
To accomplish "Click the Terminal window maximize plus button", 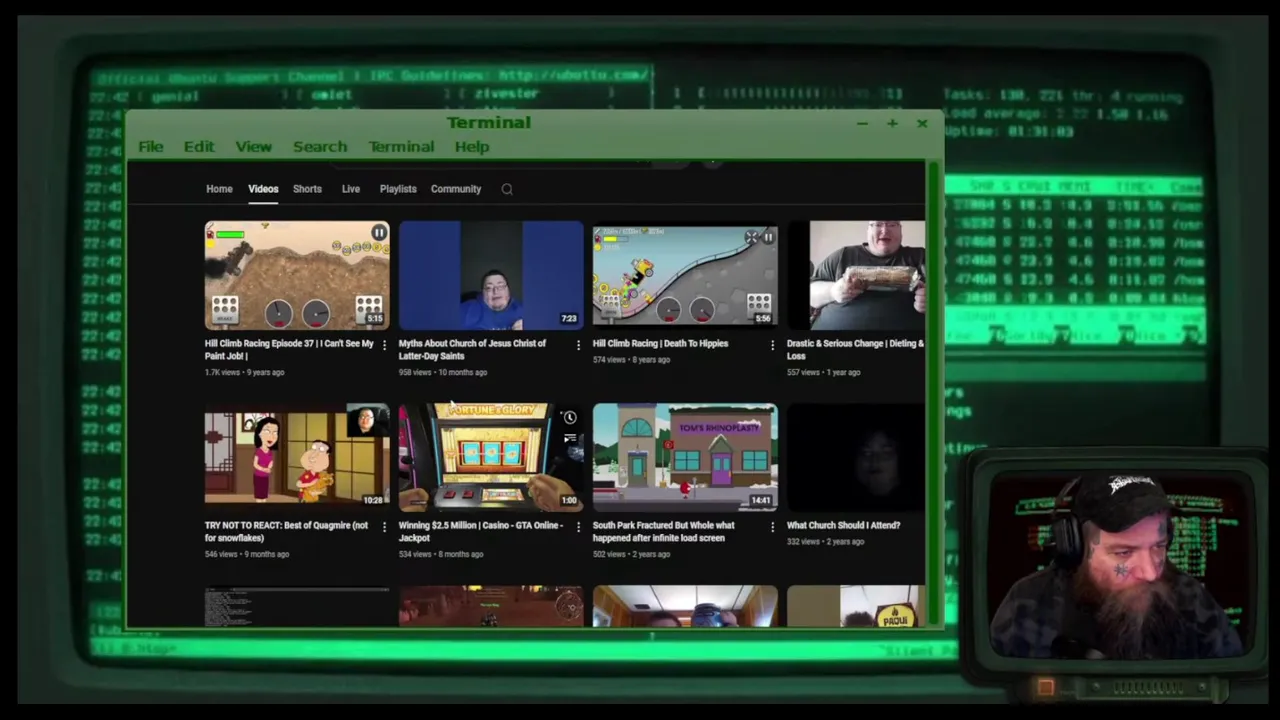I will [x=891, y=123].
